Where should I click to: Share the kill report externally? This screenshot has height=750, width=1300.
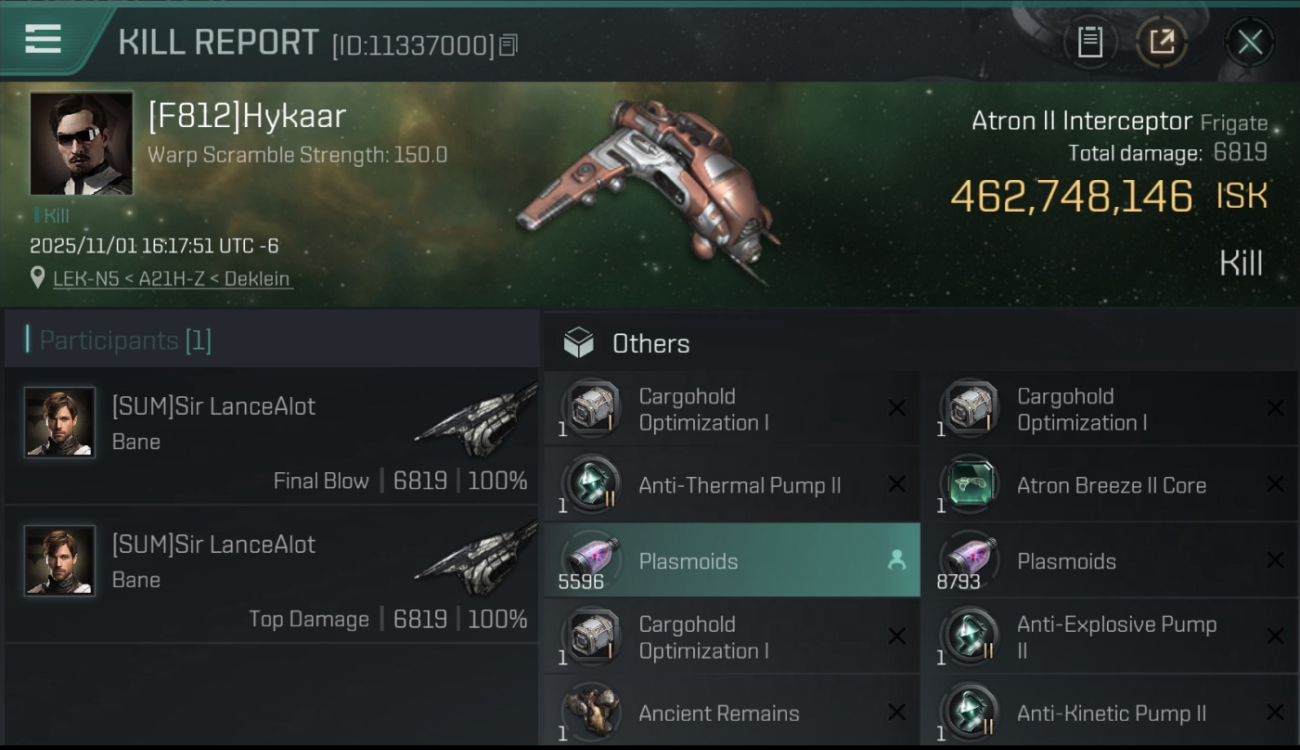1161,42
